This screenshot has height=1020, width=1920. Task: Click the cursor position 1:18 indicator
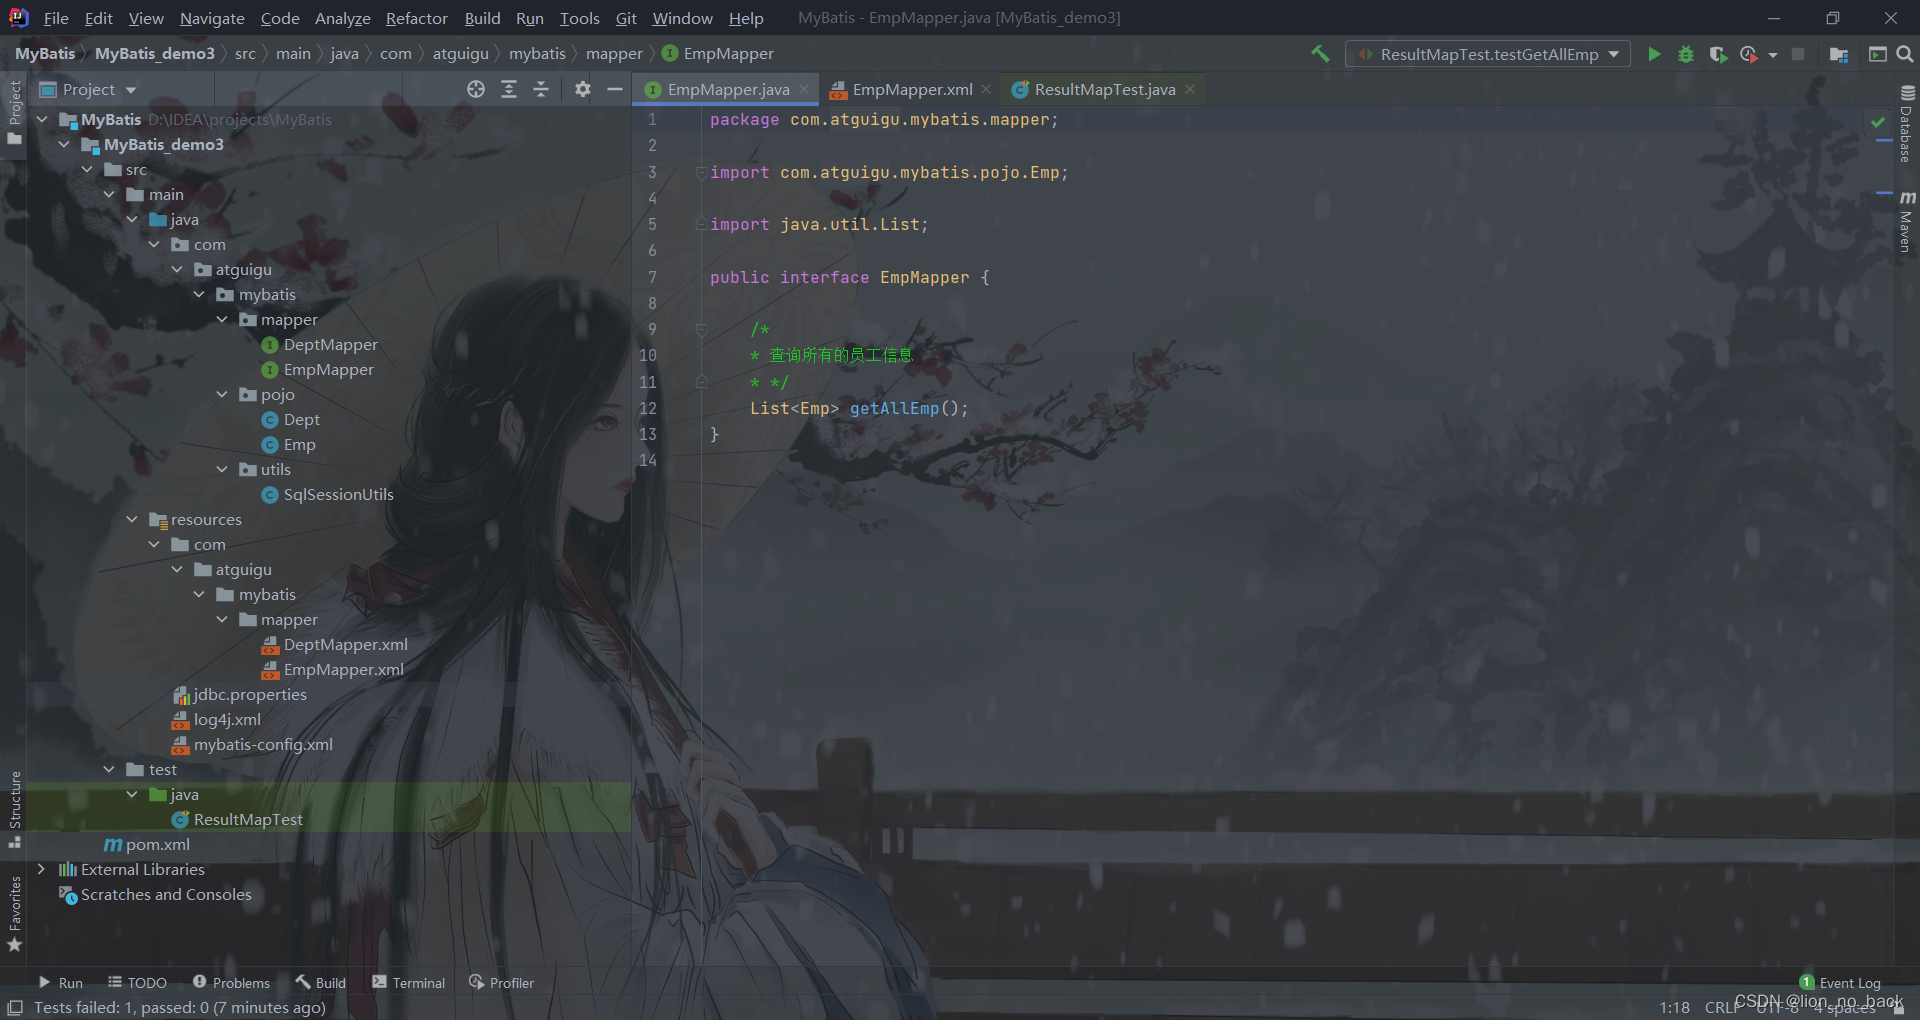(x=1674, y=1007)
